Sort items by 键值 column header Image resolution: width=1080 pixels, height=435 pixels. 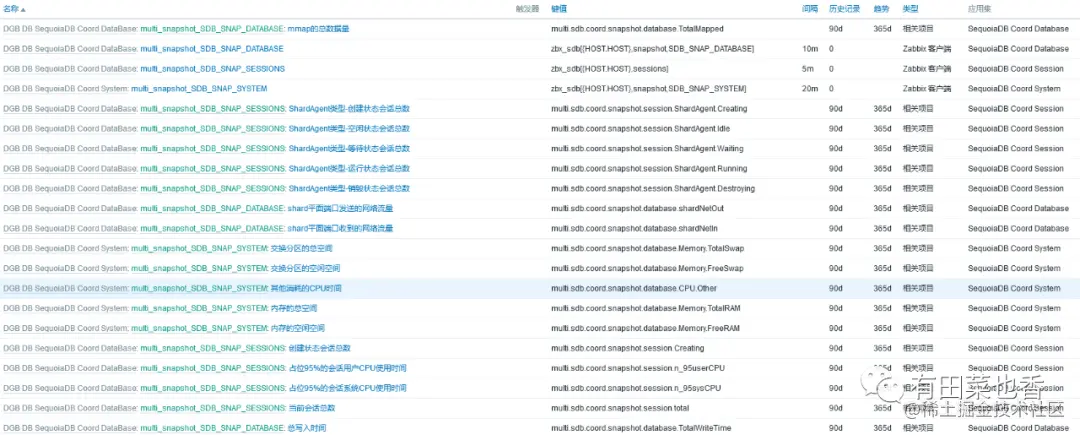pos(559,9)
